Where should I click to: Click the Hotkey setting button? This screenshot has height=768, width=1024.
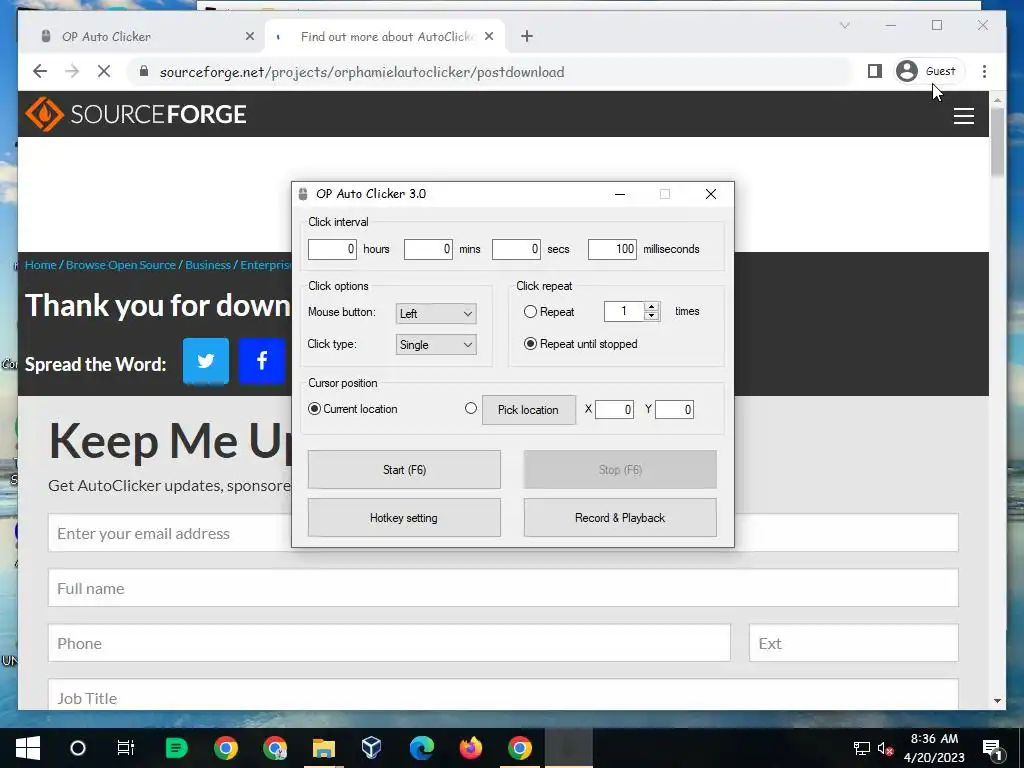404,518
